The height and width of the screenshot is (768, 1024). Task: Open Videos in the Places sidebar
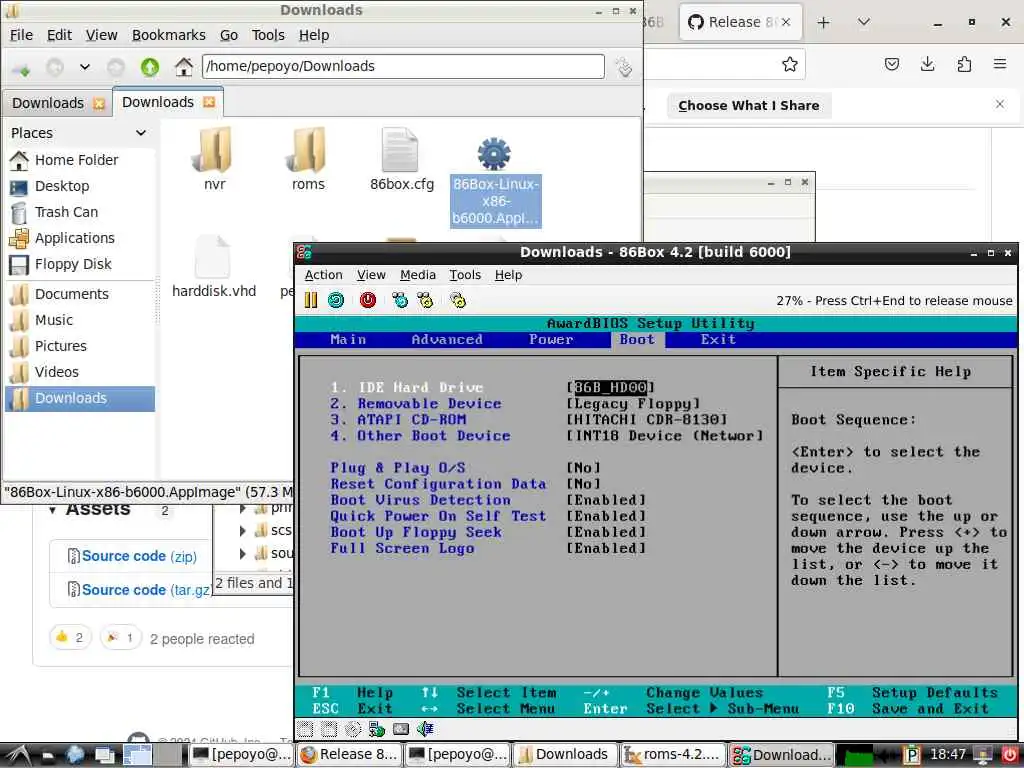(x=80, y=372)
